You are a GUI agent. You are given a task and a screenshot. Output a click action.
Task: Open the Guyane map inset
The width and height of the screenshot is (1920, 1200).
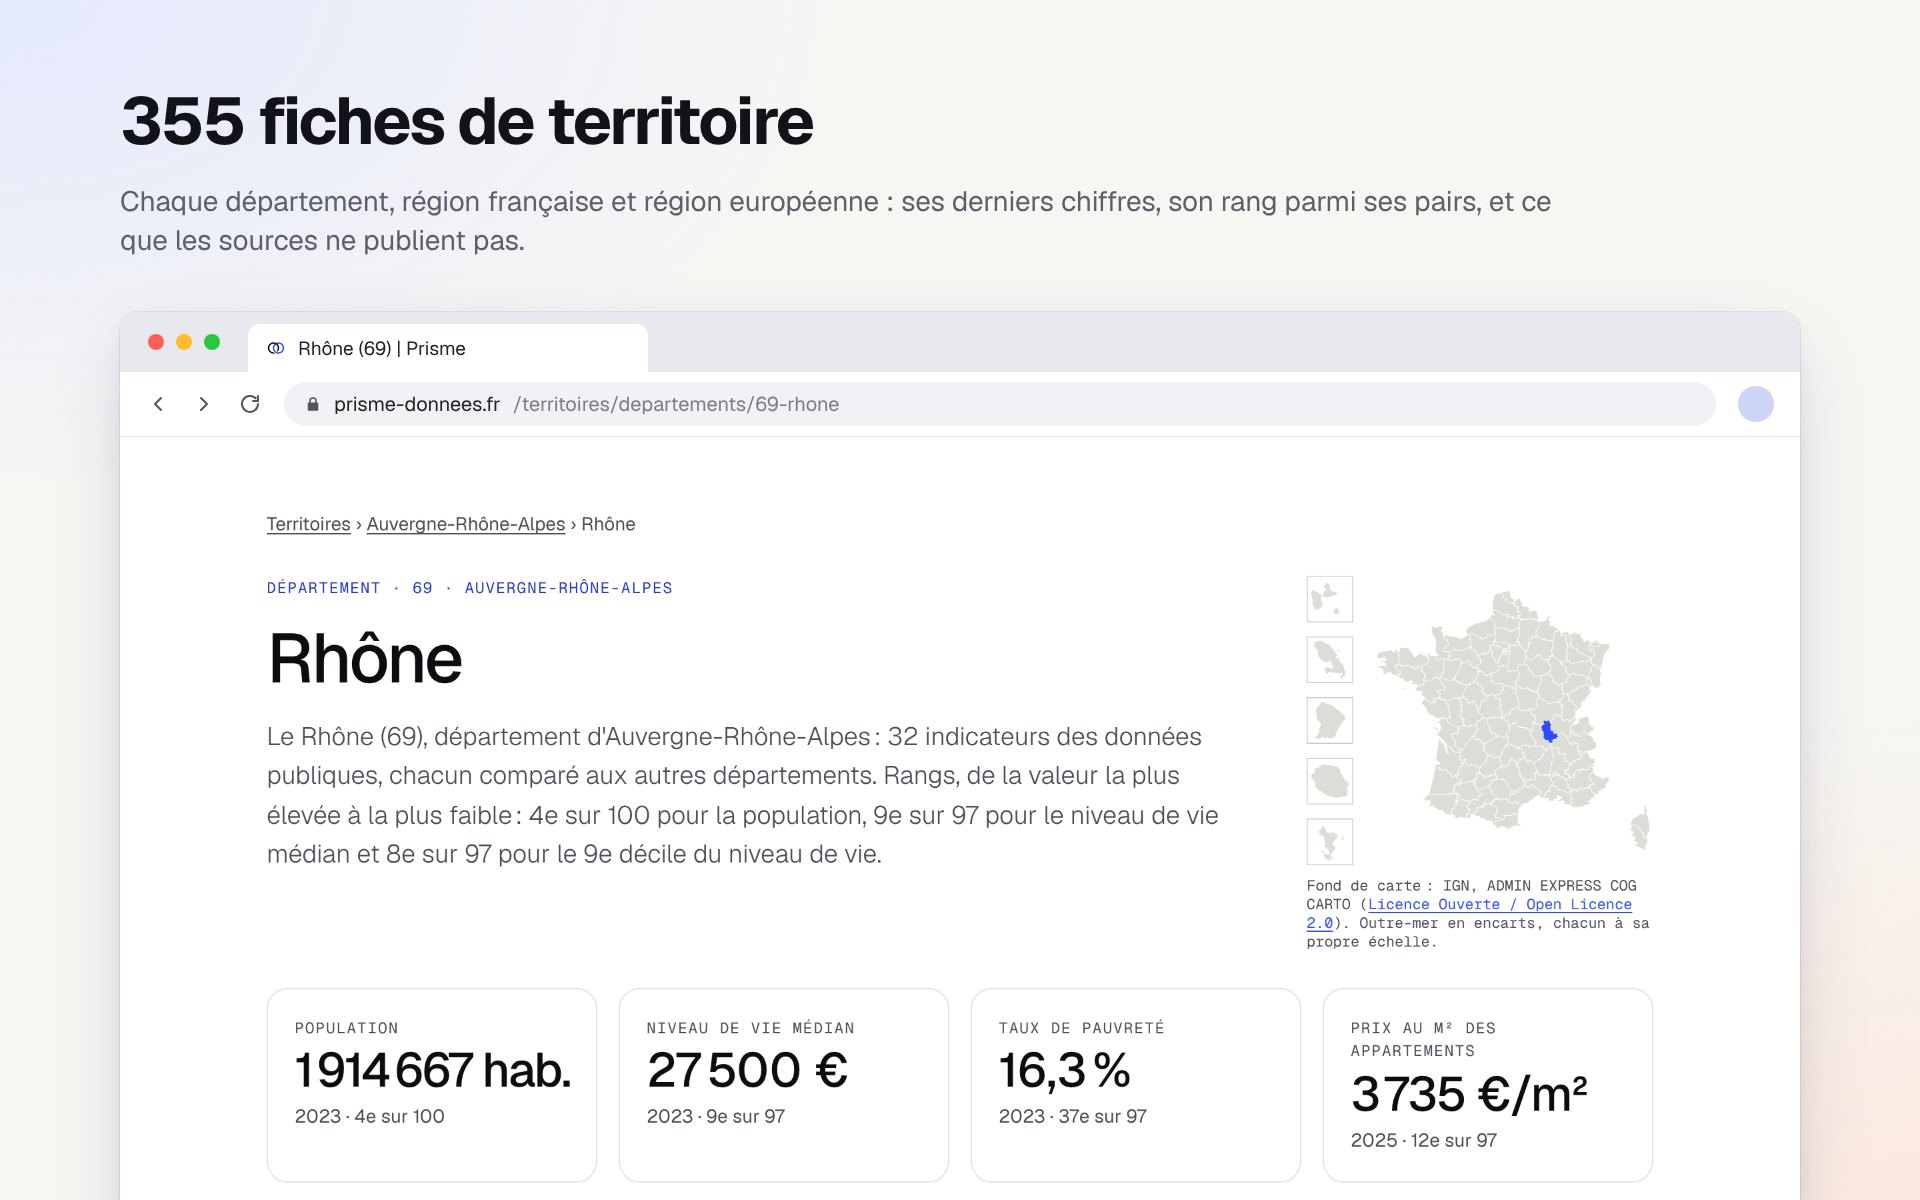pyautogui.click(x=1329, y=720)
